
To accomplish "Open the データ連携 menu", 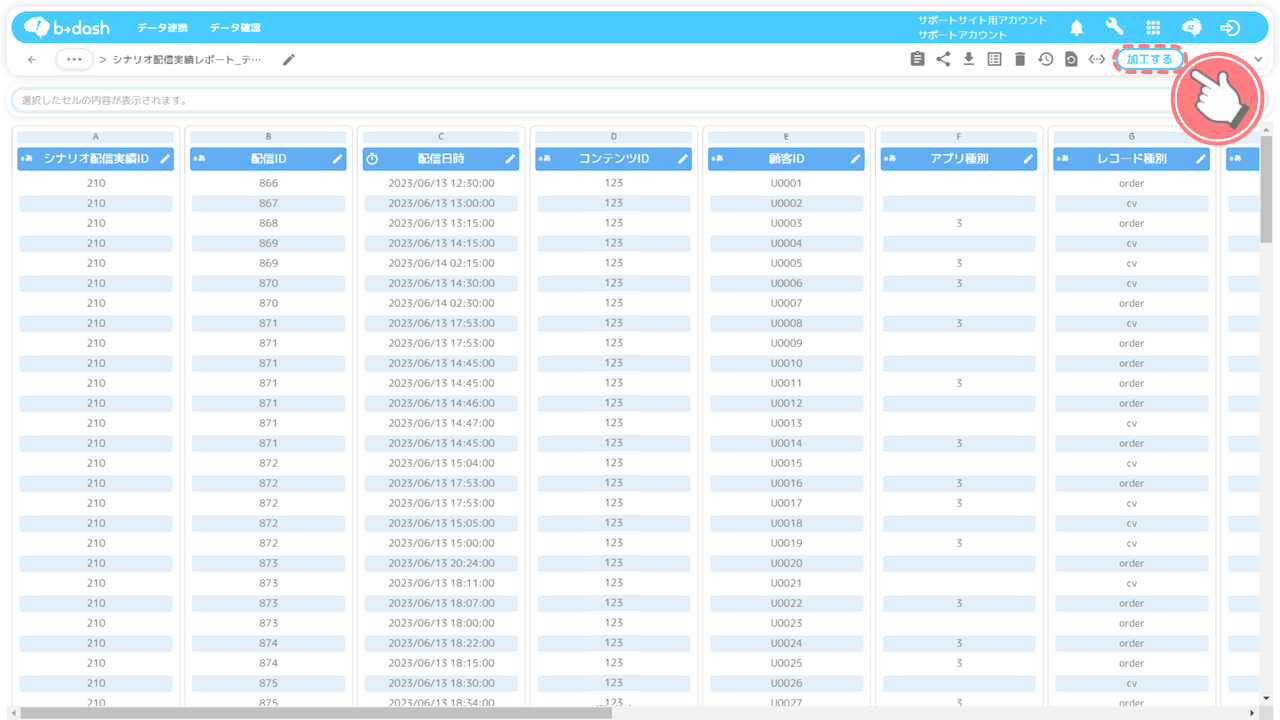I will click(x=162, y=28).
